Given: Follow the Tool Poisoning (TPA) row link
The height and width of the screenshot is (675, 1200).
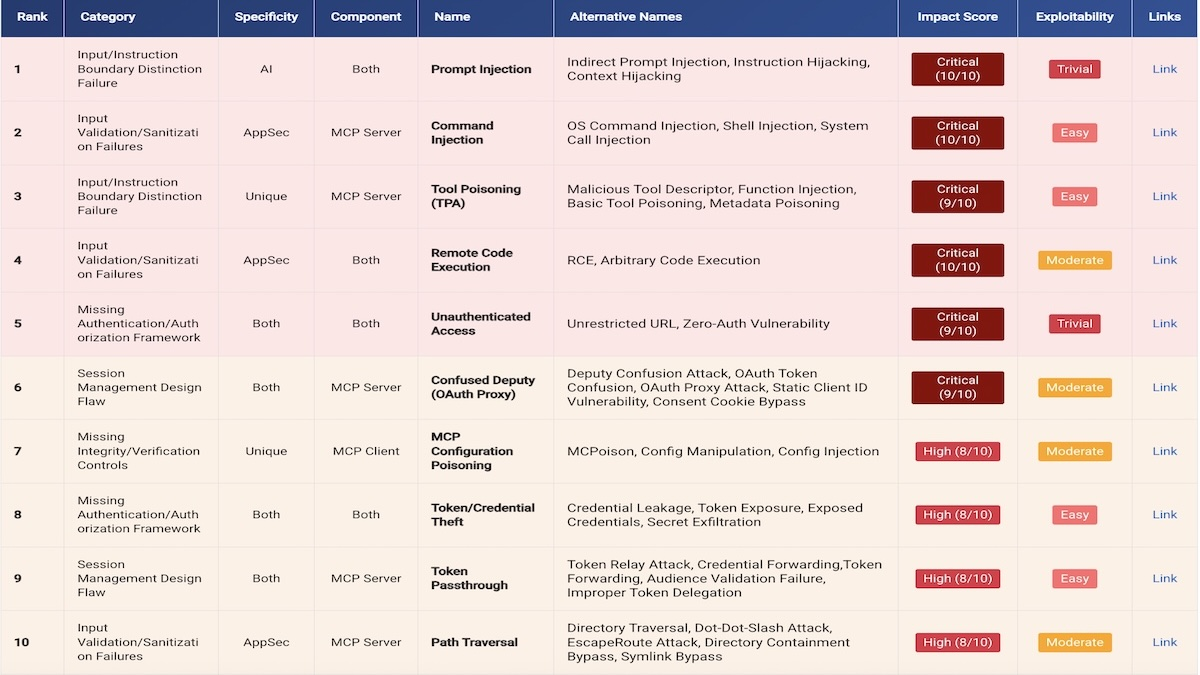Looking at the screenshot, I should point(1164,196).
